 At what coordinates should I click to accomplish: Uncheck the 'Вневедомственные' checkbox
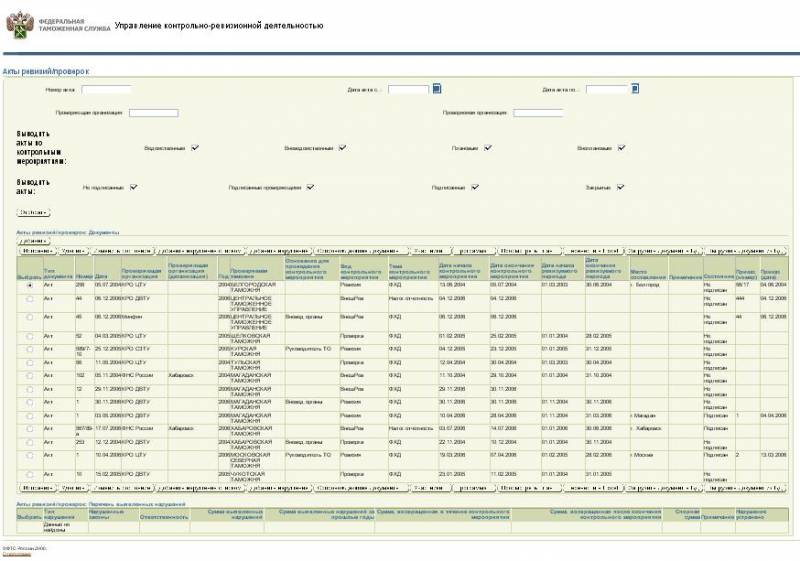point(342,148)
